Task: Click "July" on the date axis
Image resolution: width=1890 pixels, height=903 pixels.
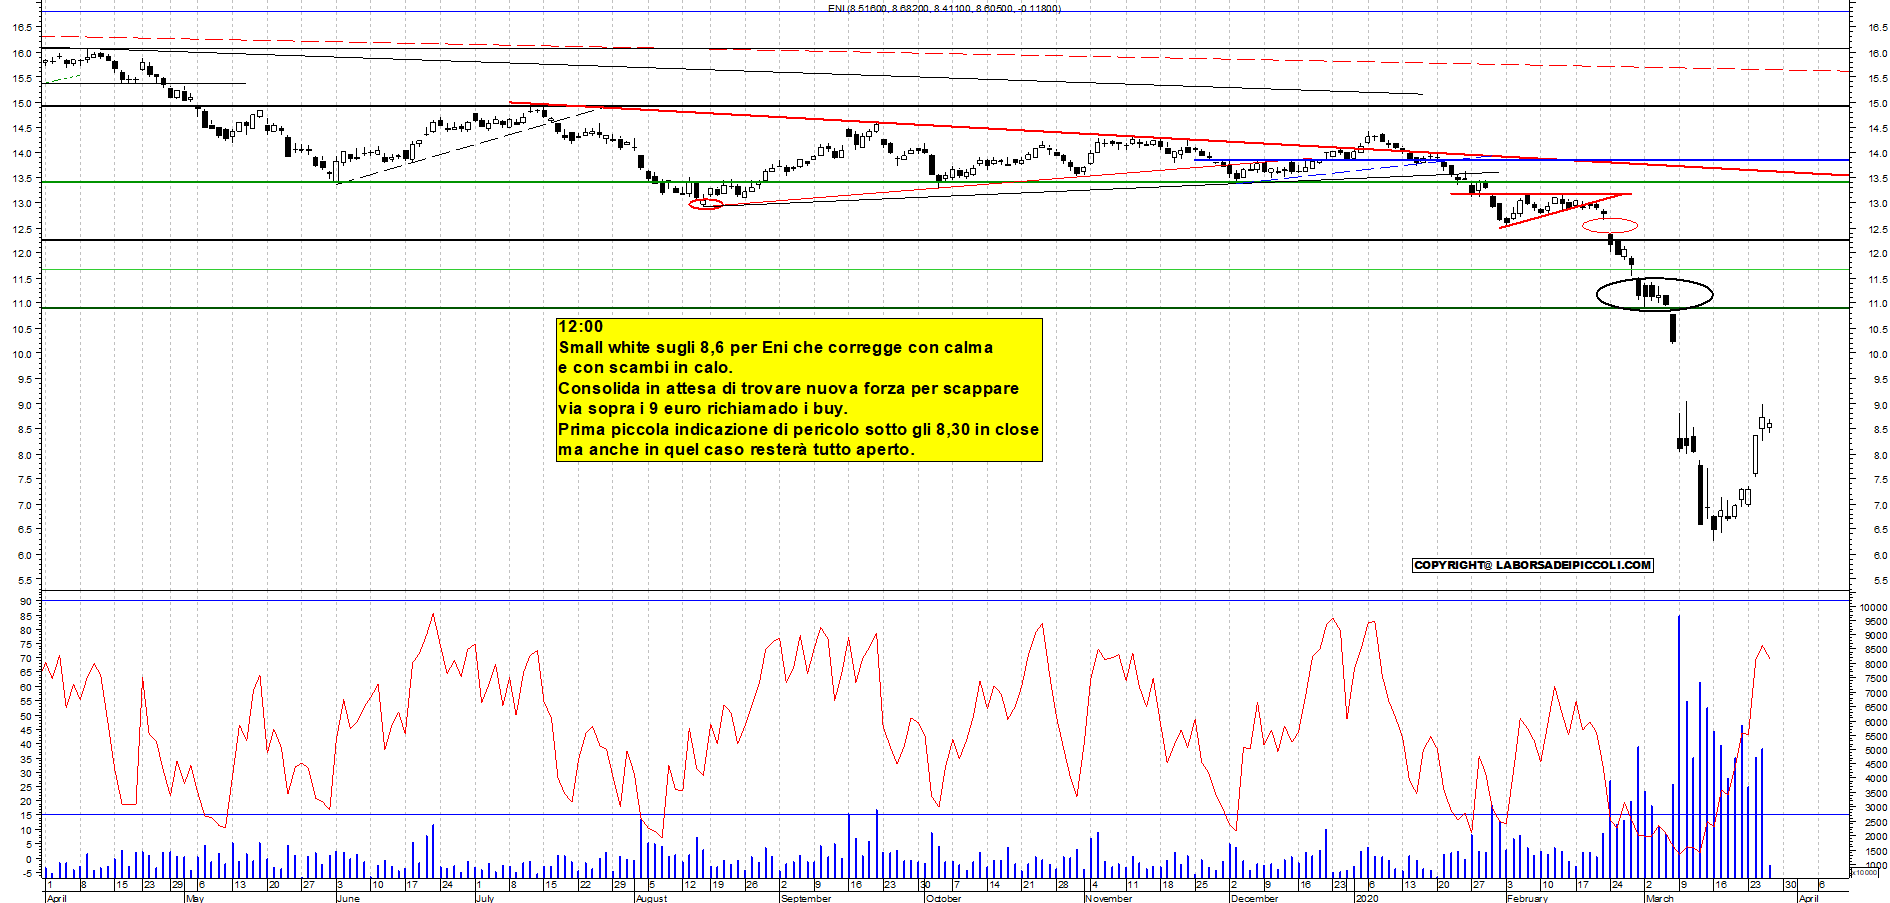Action: click(x=485, y=898)
